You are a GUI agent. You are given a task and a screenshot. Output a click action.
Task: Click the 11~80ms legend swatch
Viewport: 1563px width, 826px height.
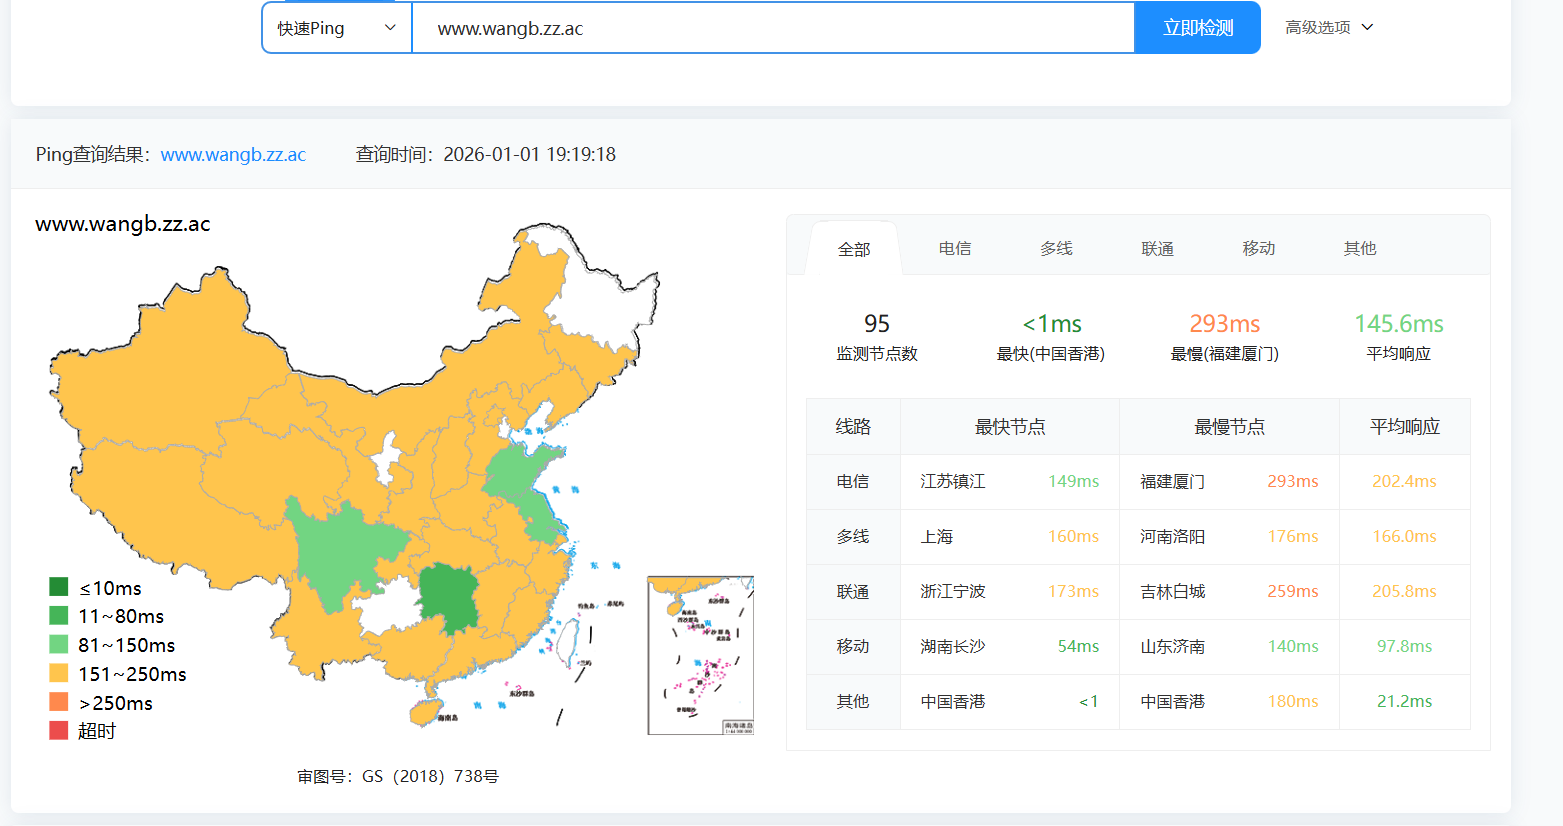click(x=59, y=616)
